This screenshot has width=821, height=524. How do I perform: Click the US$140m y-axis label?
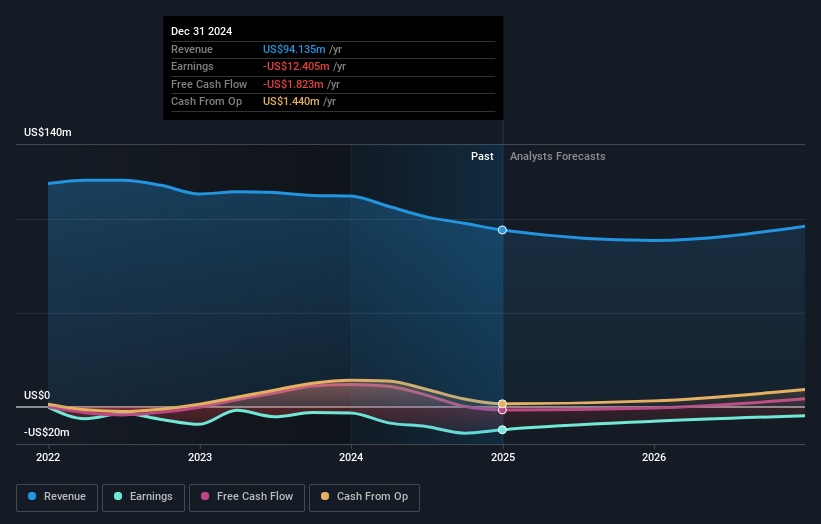point(48,132)
